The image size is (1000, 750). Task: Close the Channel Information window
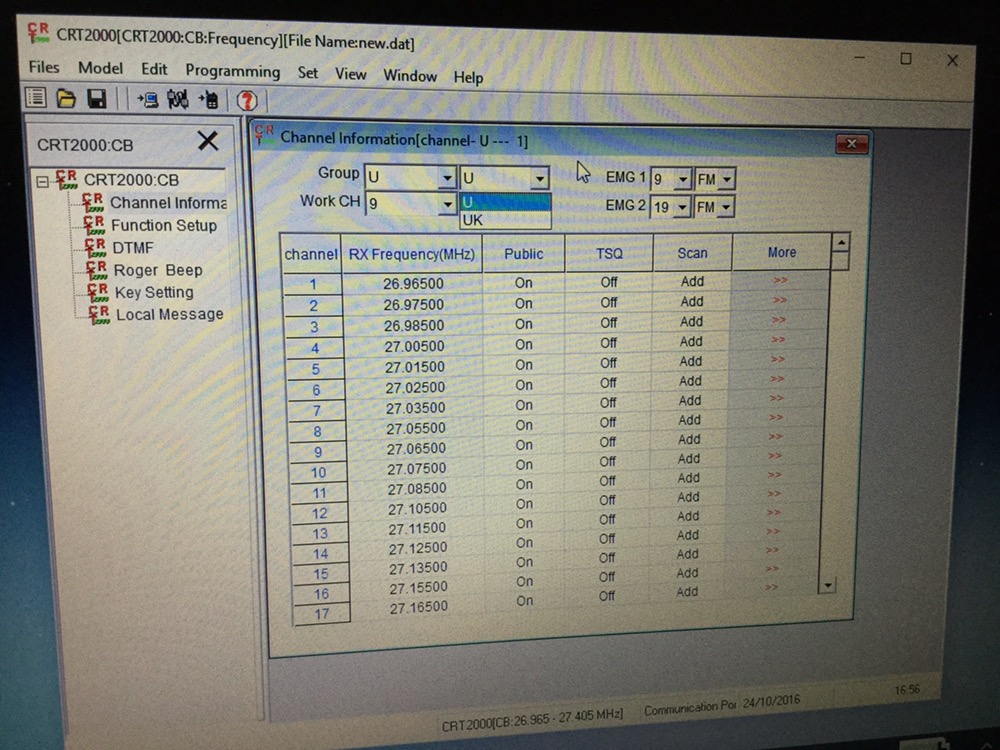tap(851, 143)
